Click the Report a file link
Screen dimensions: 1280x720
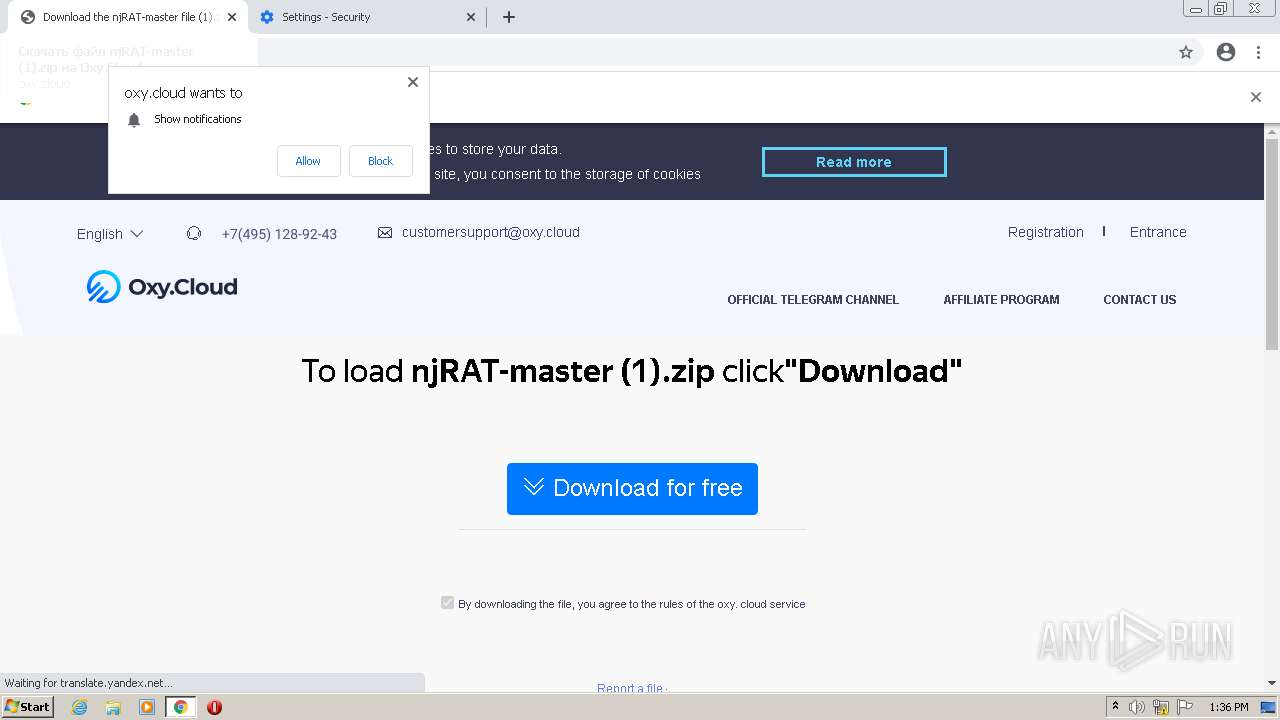pos(630,688)
